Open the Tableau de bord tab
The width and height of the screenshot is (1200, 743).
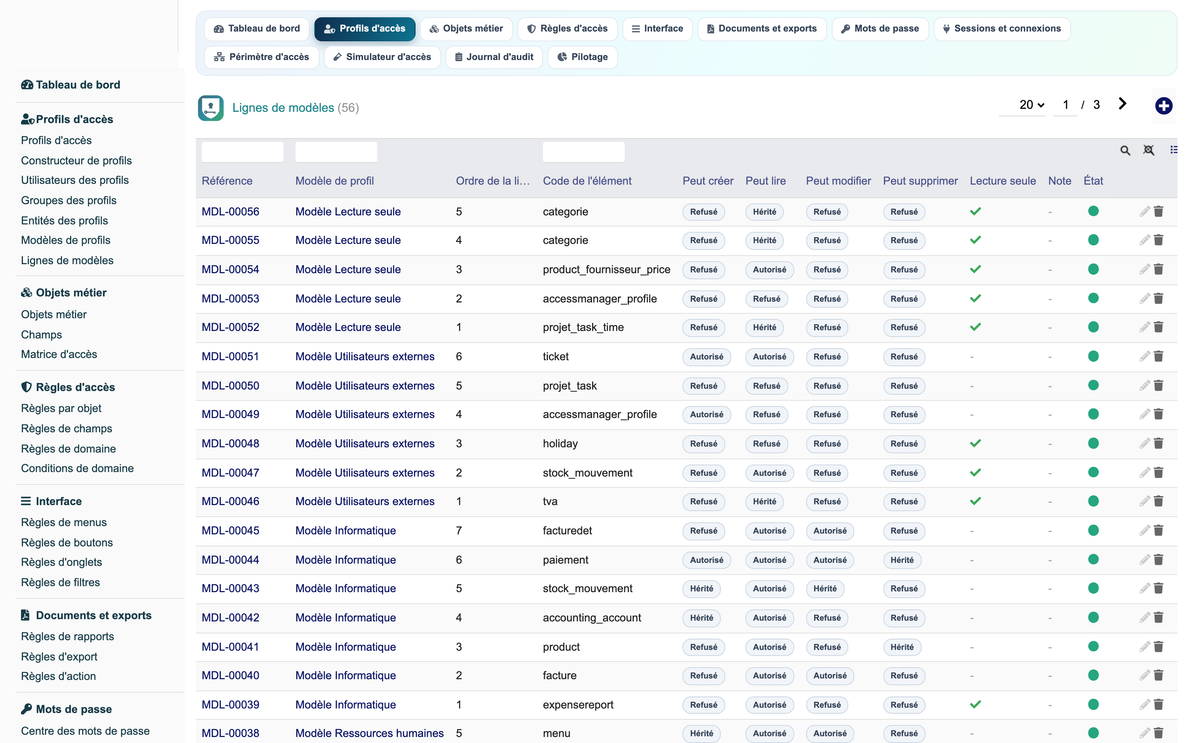(x=257, y=29)
